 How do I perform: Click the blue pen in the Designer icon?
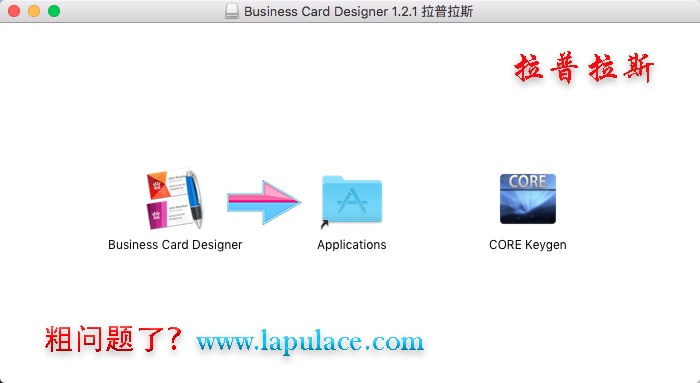[194, 199]
